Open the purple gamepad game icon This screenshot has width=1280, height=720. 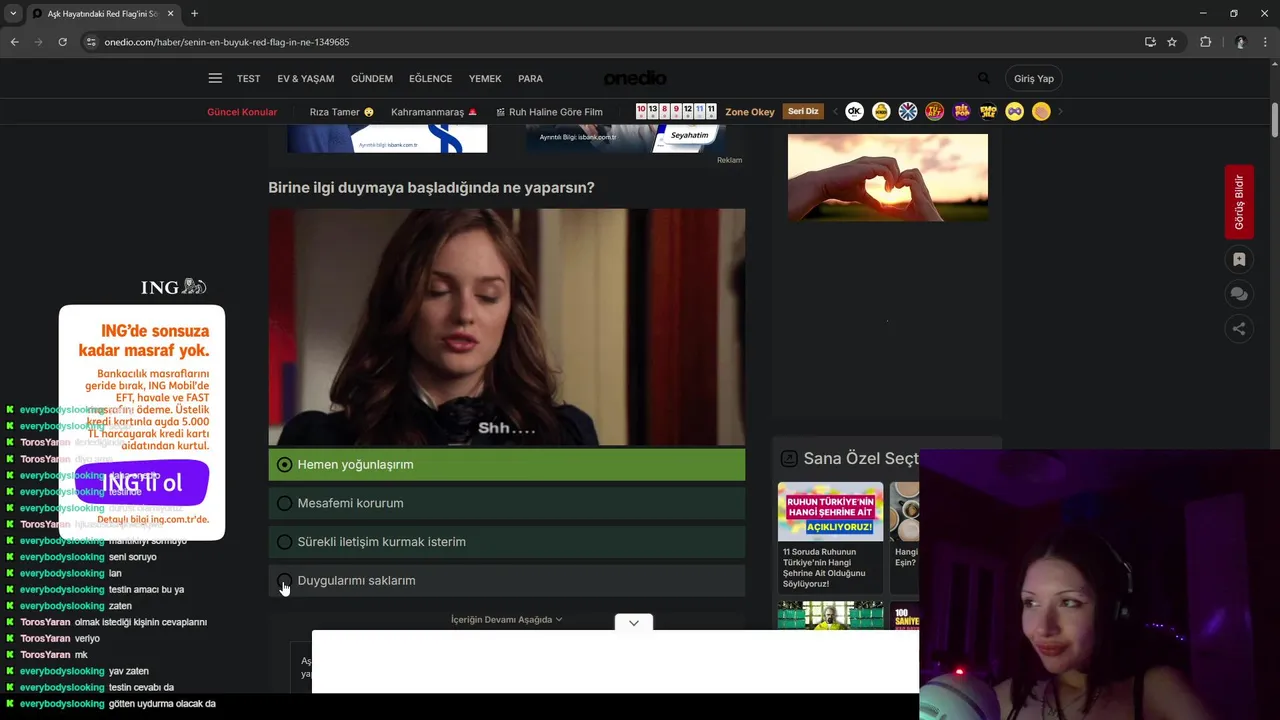tap(1015, 112)
